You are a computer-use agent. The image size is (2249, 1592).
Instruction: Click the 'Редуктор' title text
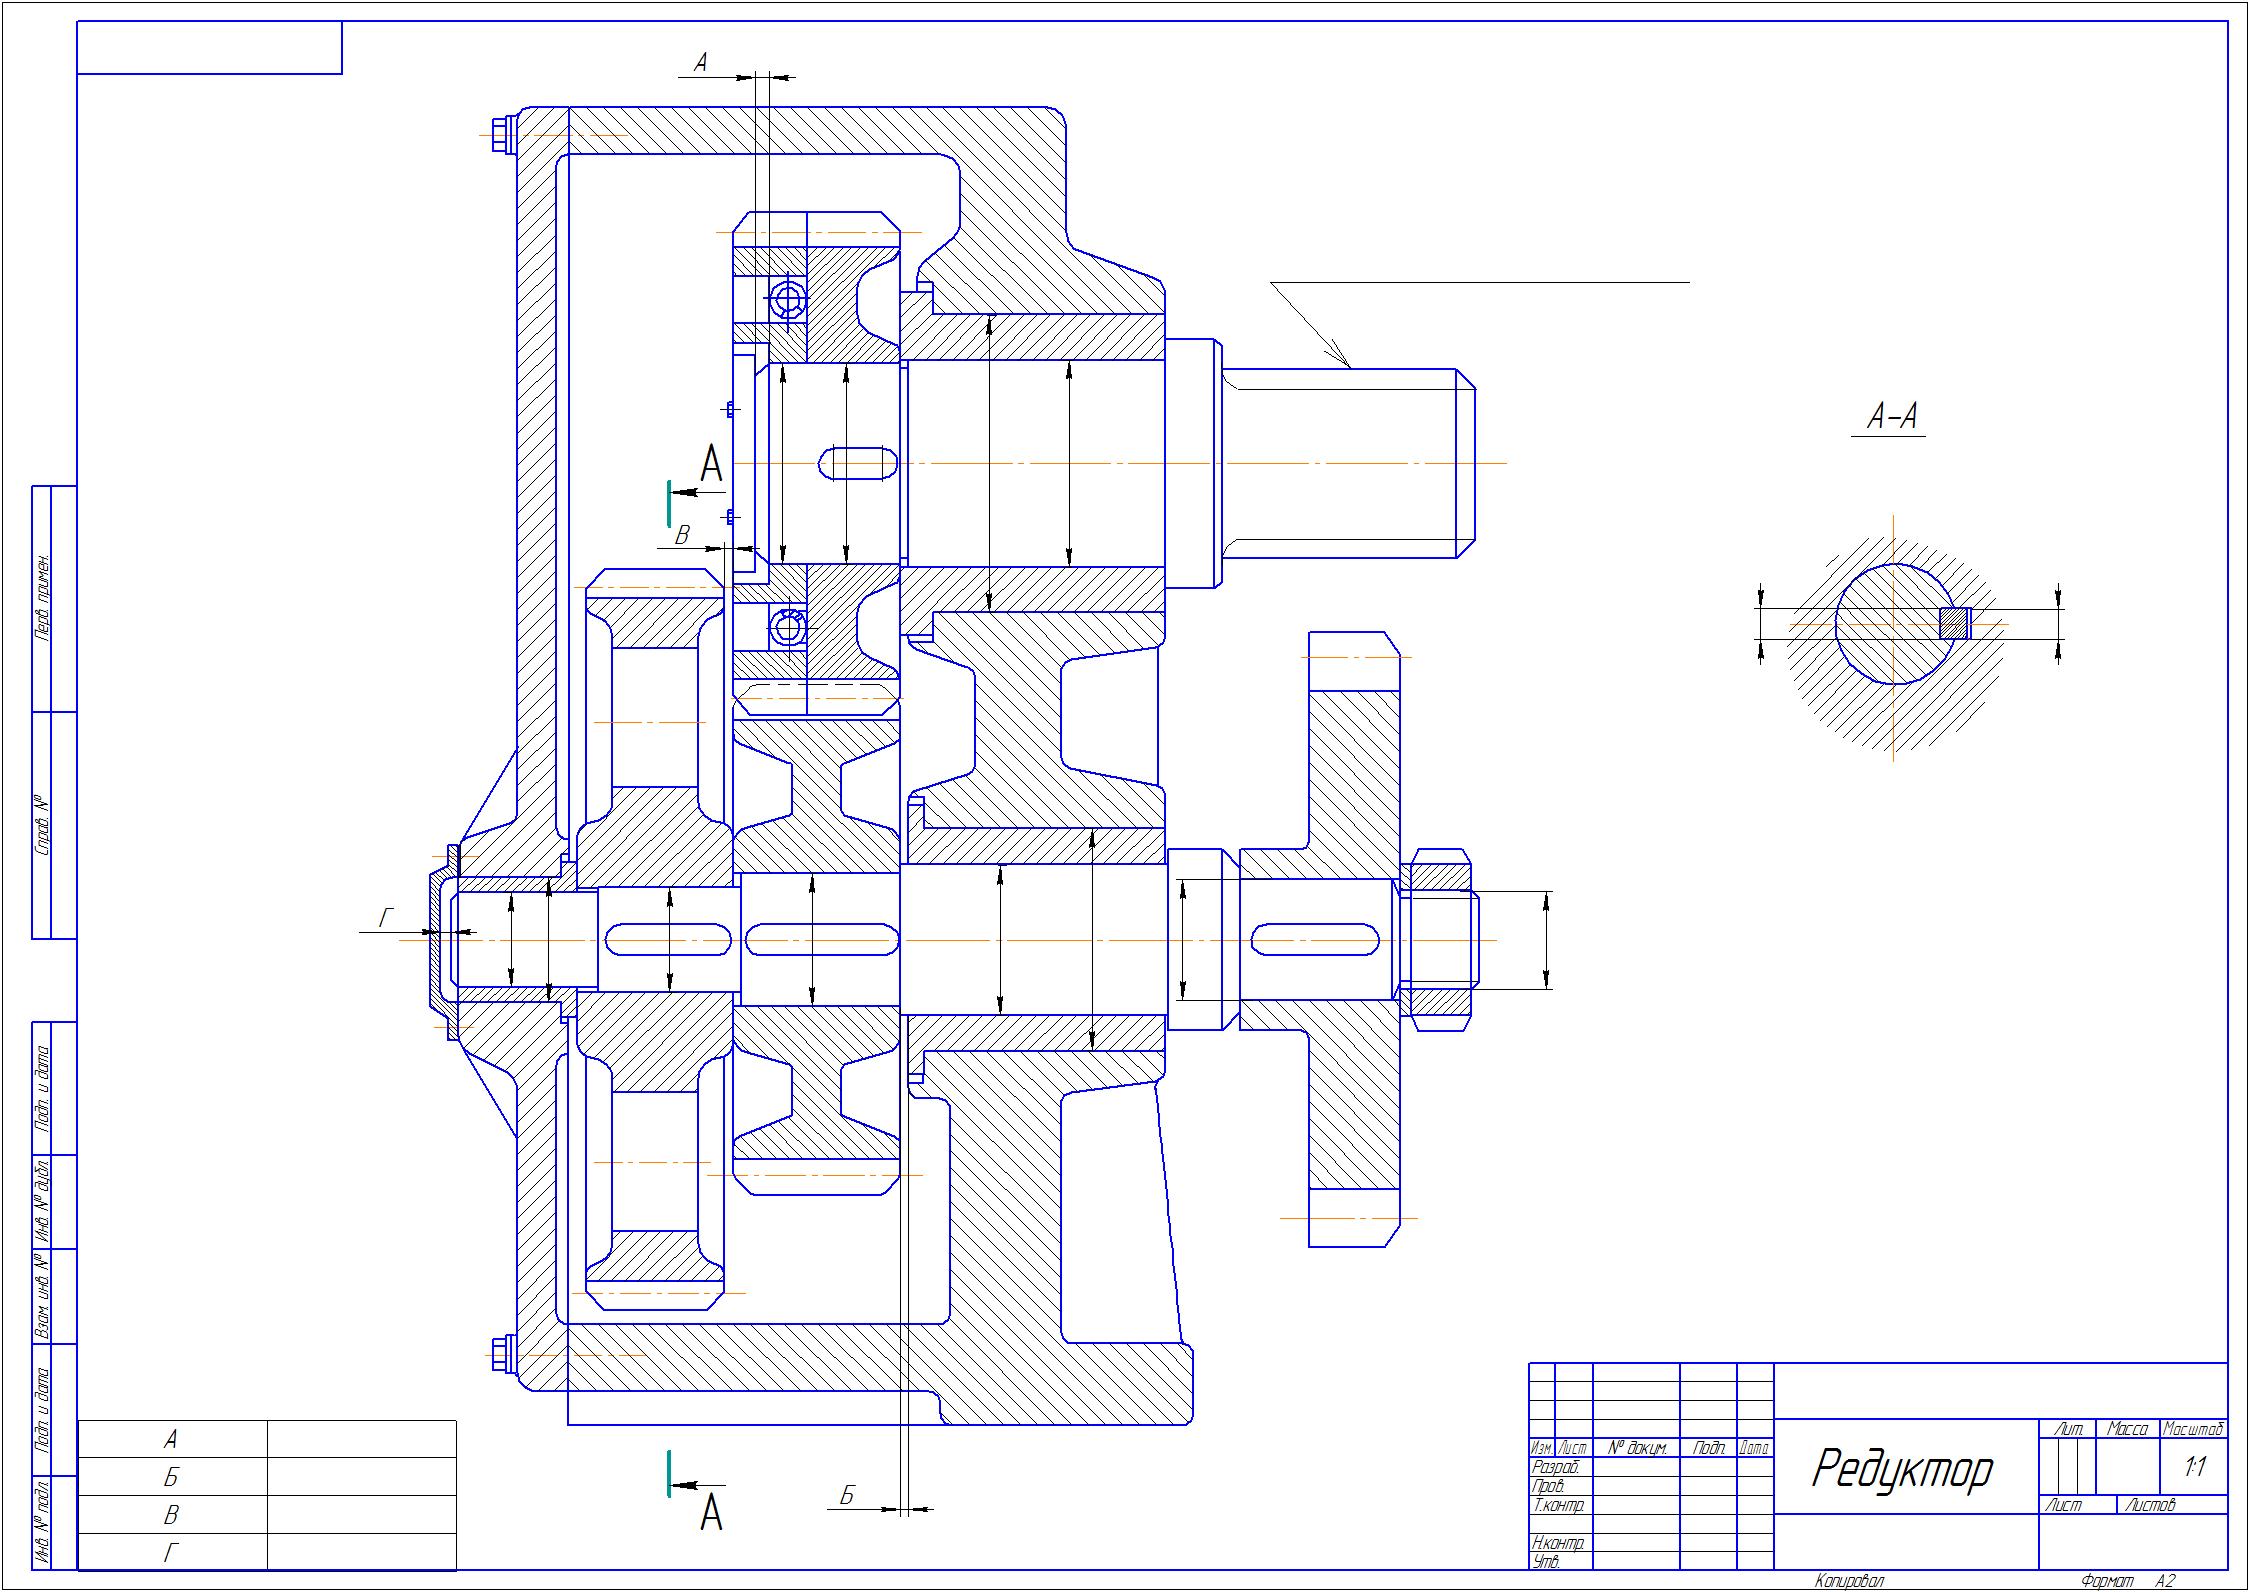(x=1901, y=1470)
